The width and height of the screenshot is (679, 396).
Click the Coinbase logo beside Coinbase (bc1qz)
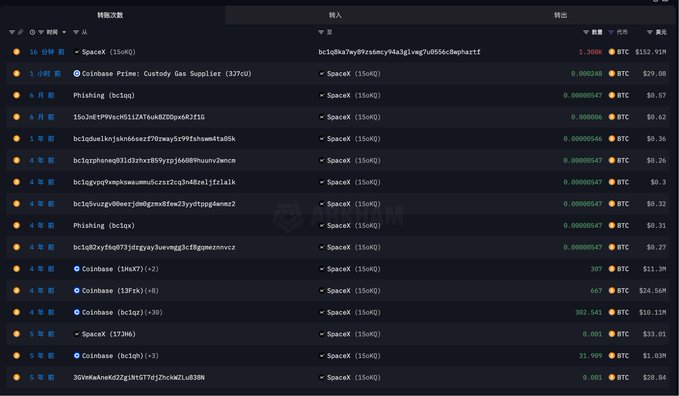[x=77, y=312]
